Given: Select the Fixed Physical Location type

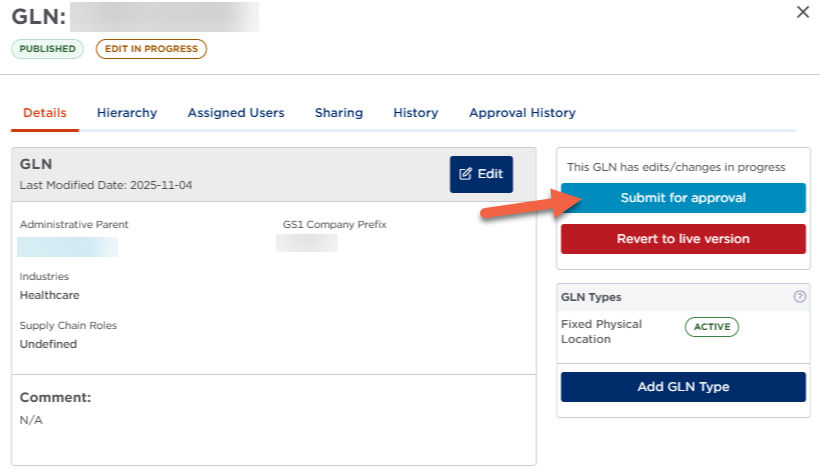Looking at the screenshot, I should coord(601,332).
